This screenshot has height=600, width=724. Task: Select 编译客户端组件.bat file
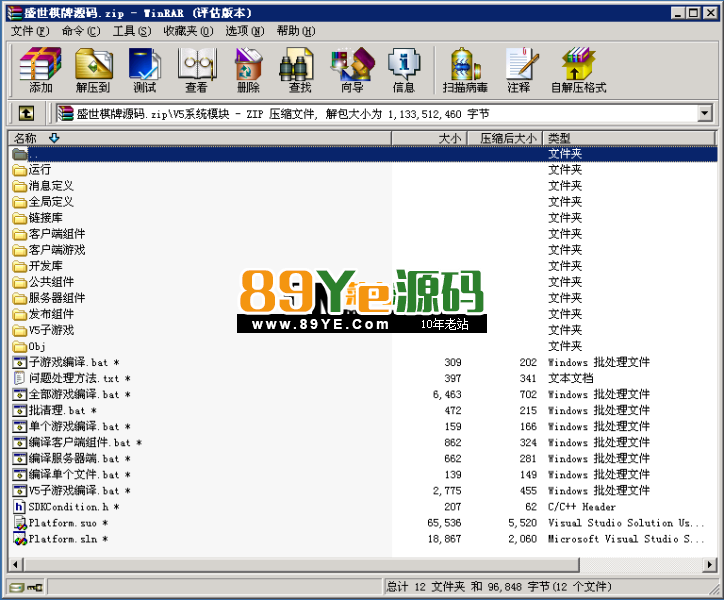point(77,442)
